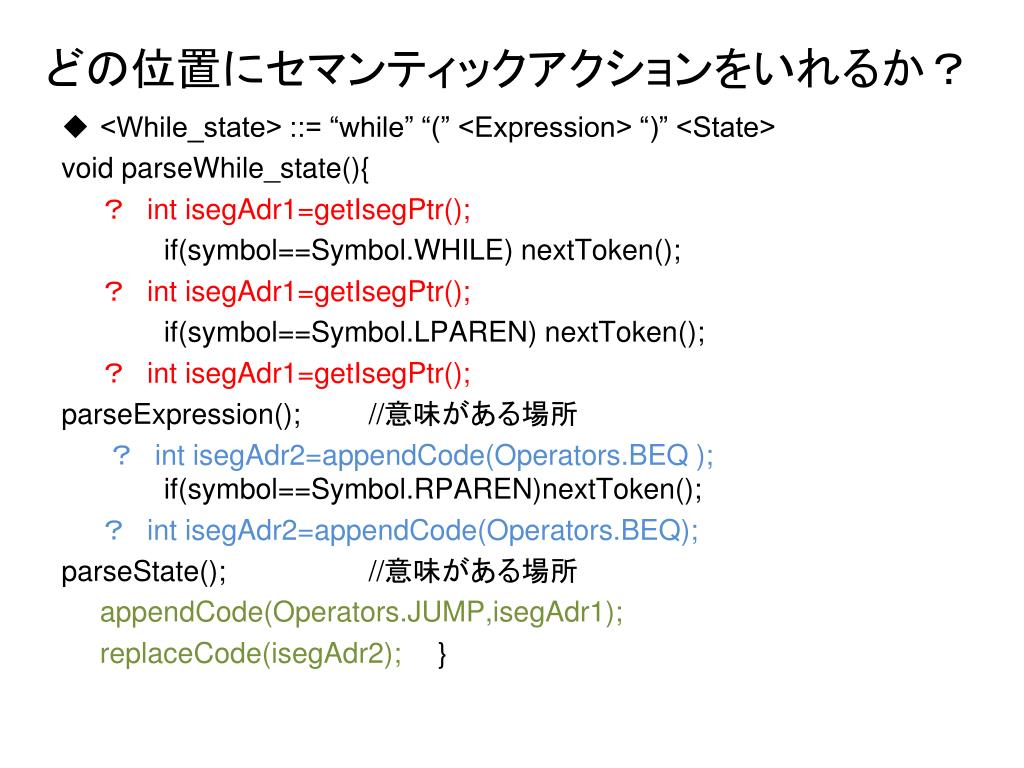The width and height of the screenshot is (1024, 768).
Task: Select 'int isegAdr2=appendCode(Operators.BEQ);' just above 'parseState();'
Action: tap(423, 530)
